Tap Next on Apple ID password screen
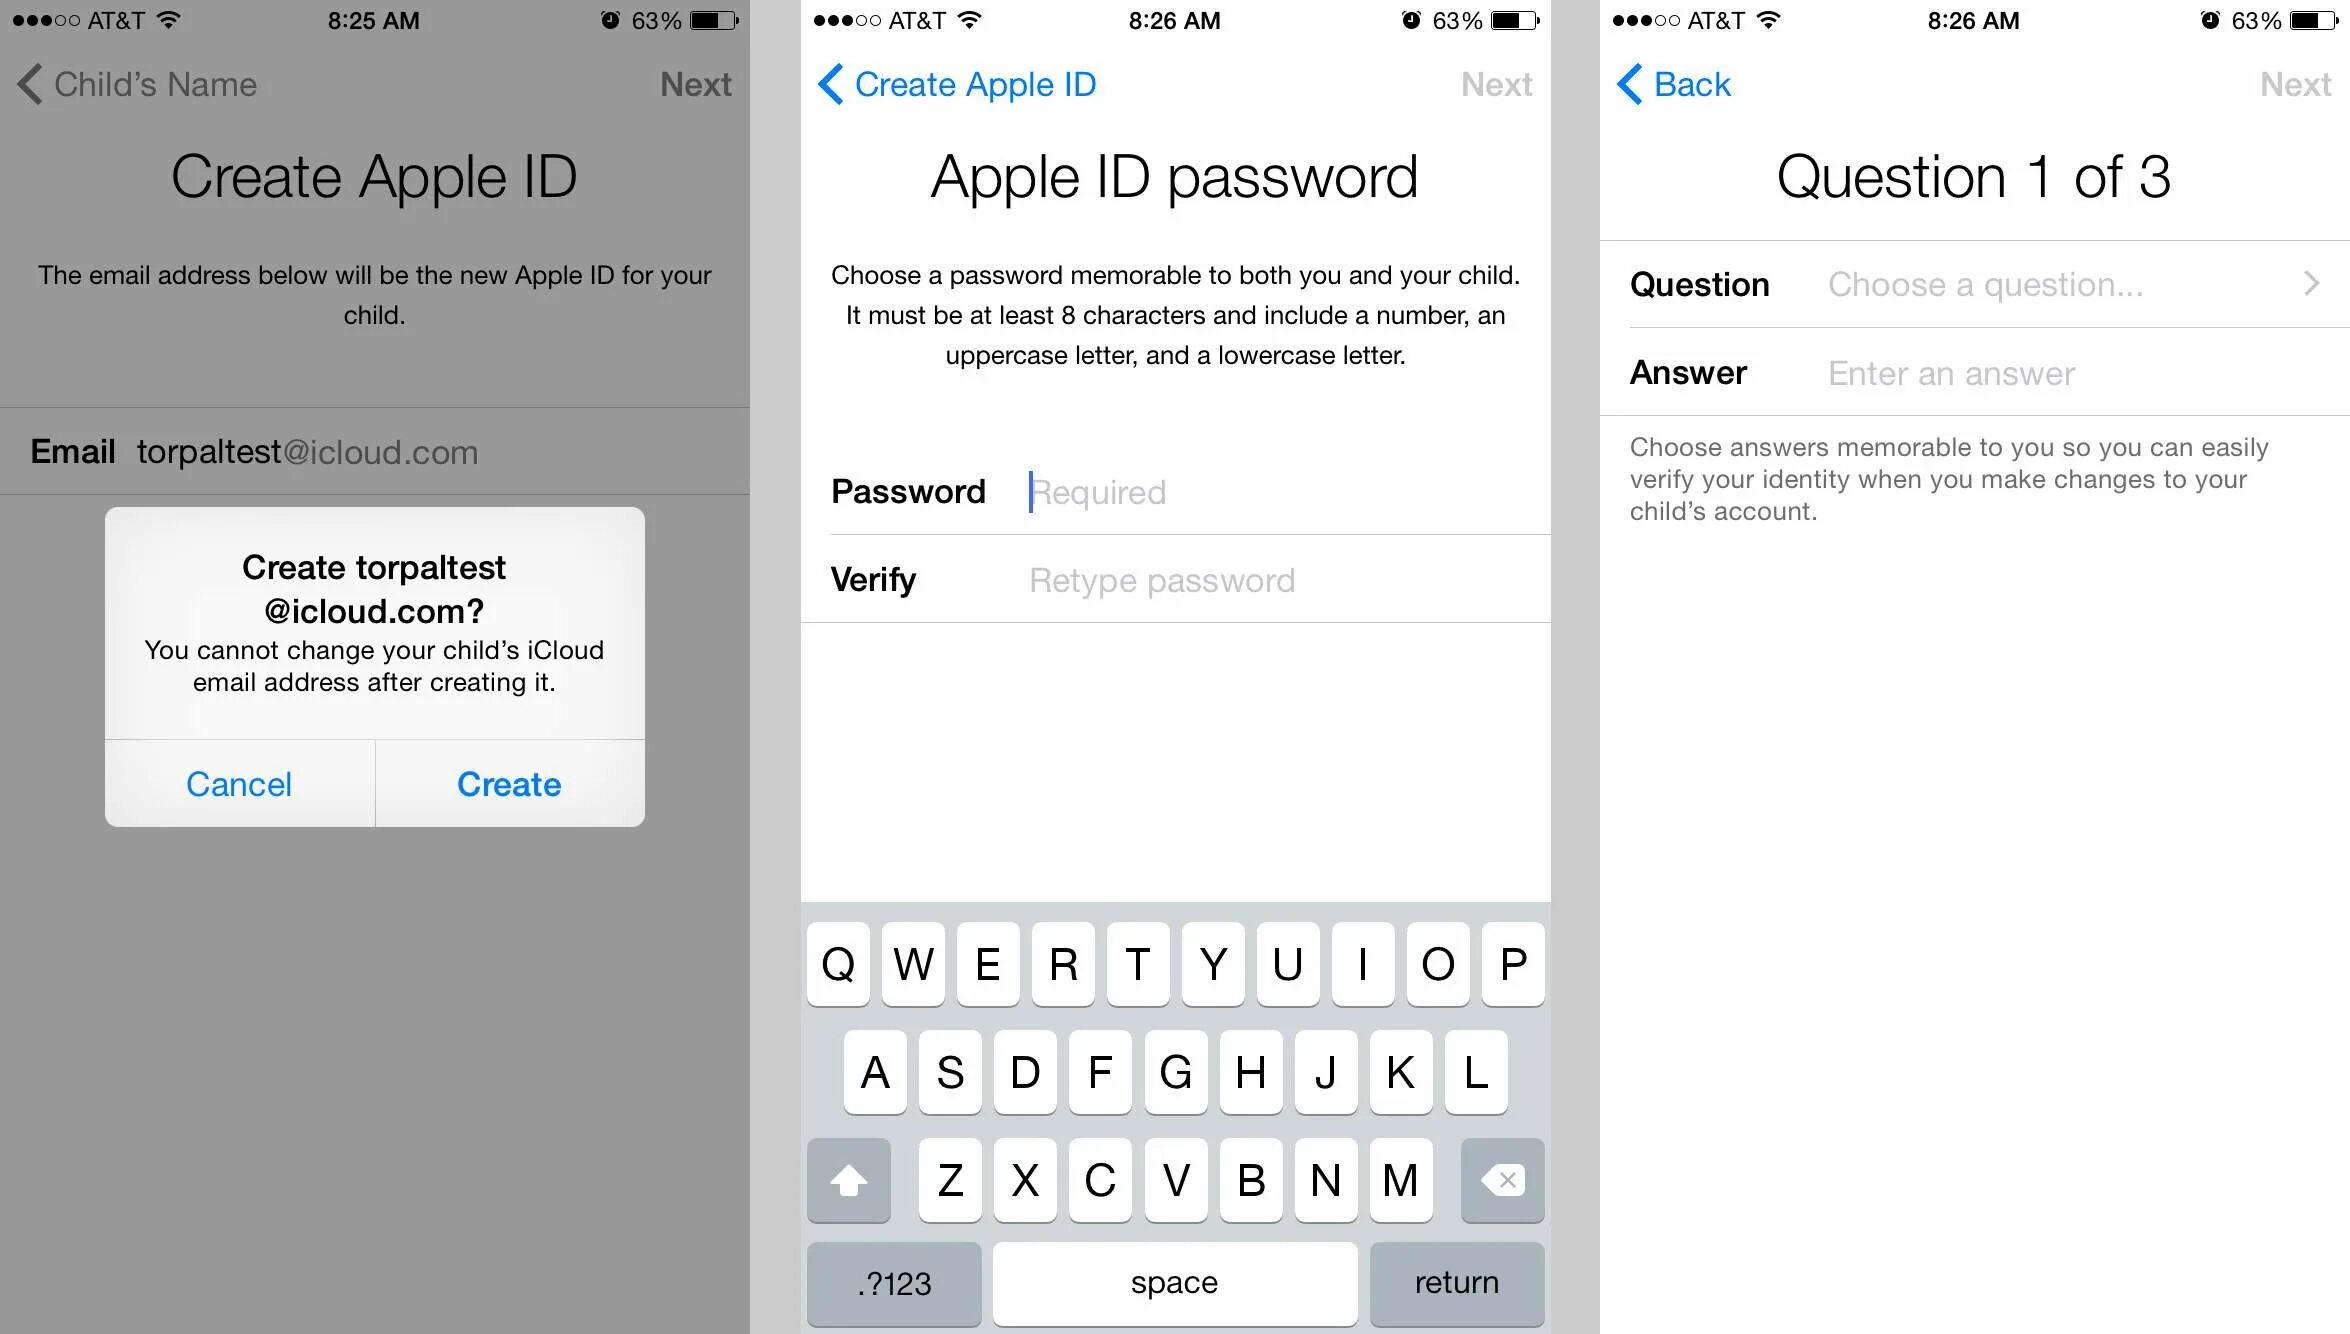2350x1334 pixels. coord(1493,84)
